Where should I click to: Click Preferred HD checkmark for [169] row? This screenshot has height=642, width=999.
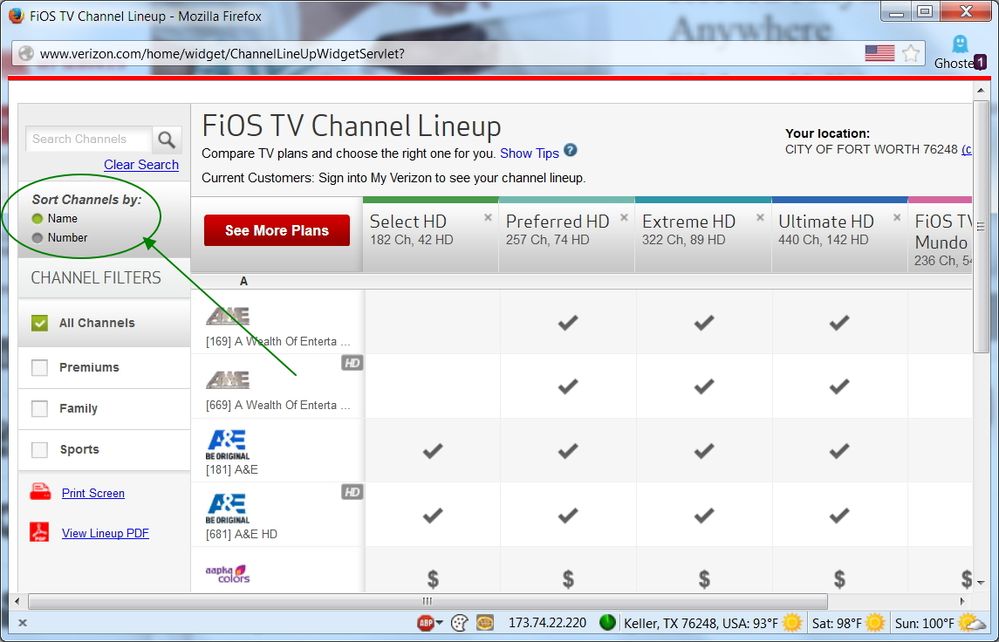click(568, 322)
